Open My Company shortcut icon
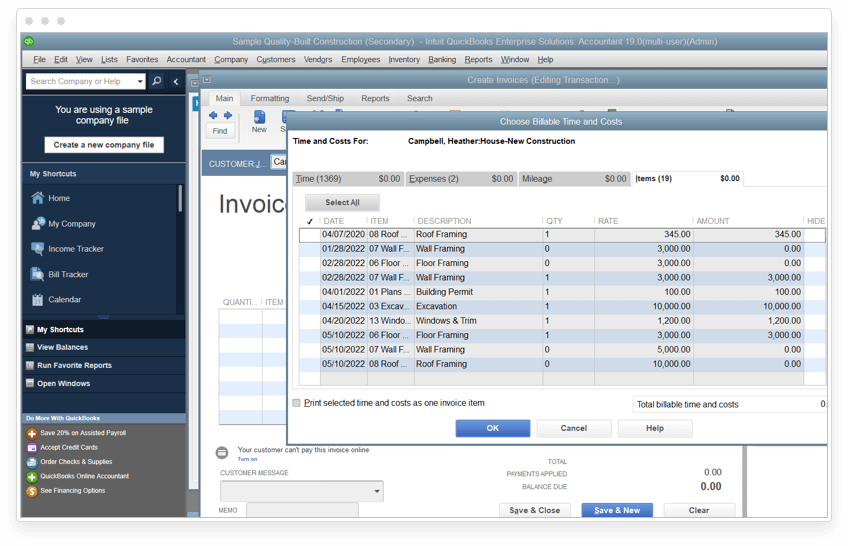Image resolution: width=848 pixels, height=546 pixels. click(38, 223)
